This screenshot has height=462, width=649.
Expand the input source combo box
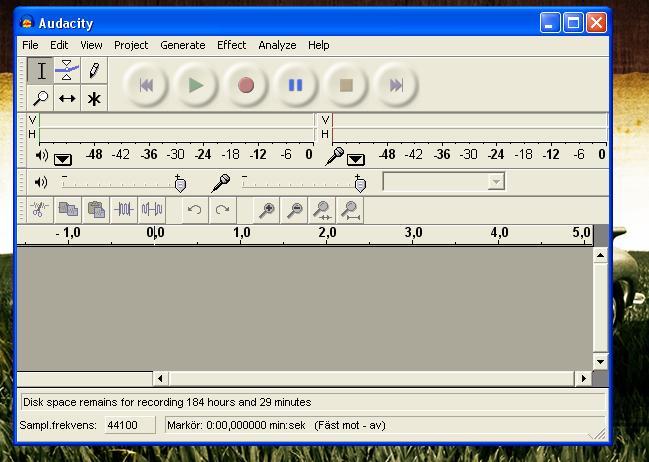[495, 182]
